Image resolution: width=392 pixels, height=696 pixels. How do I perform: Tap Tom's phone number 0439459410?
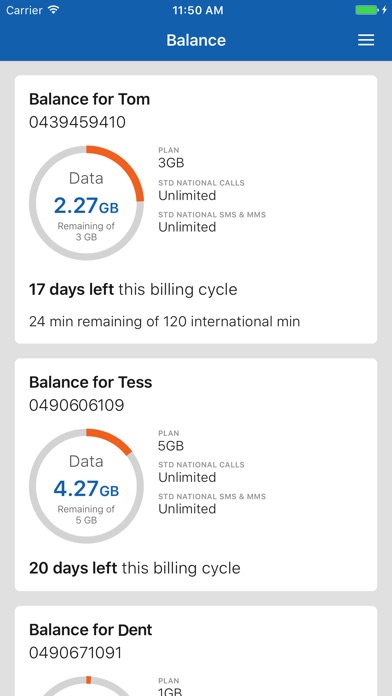pyautogui.click(x=77, y=122)
